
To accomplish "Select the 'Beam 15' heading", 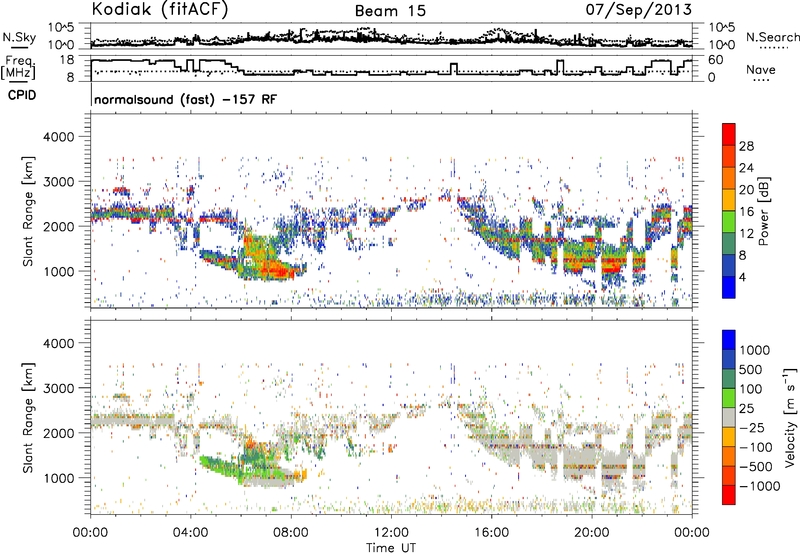I will click(x=390, y=11).
